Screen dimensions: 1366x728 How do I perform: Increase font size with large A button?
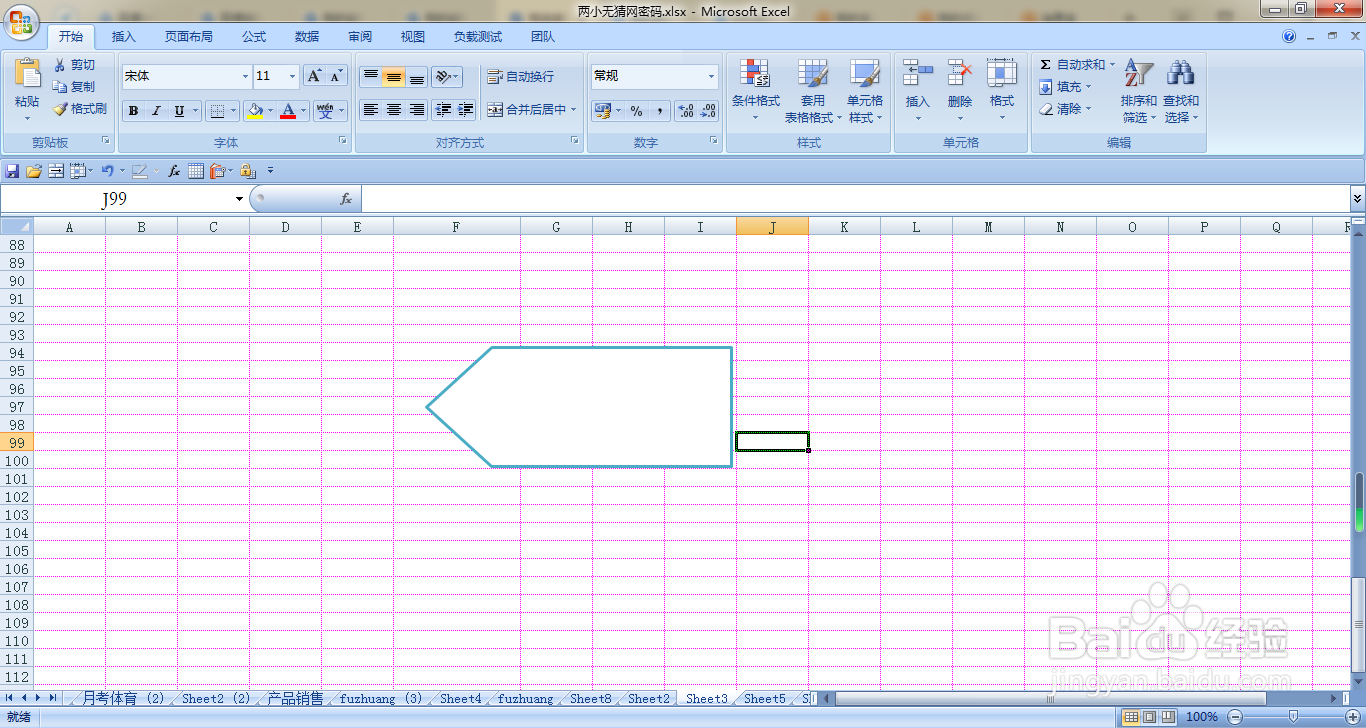[314, 76]
